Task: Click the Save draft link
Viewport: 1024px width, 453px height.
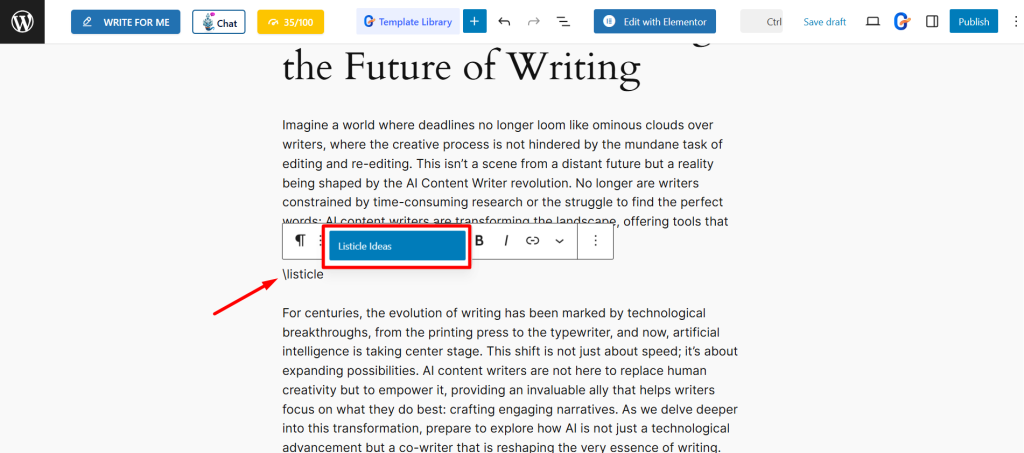Action: (x=826, y=21)
